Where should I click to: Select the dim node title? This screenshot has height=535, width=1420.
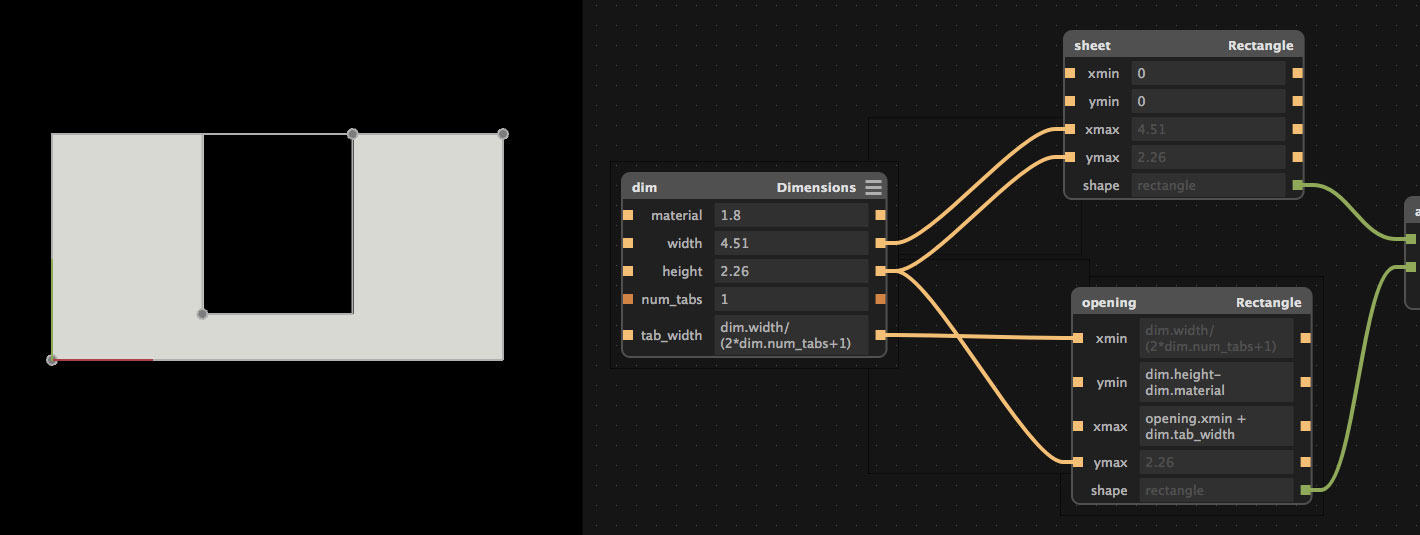pos(643,187)
